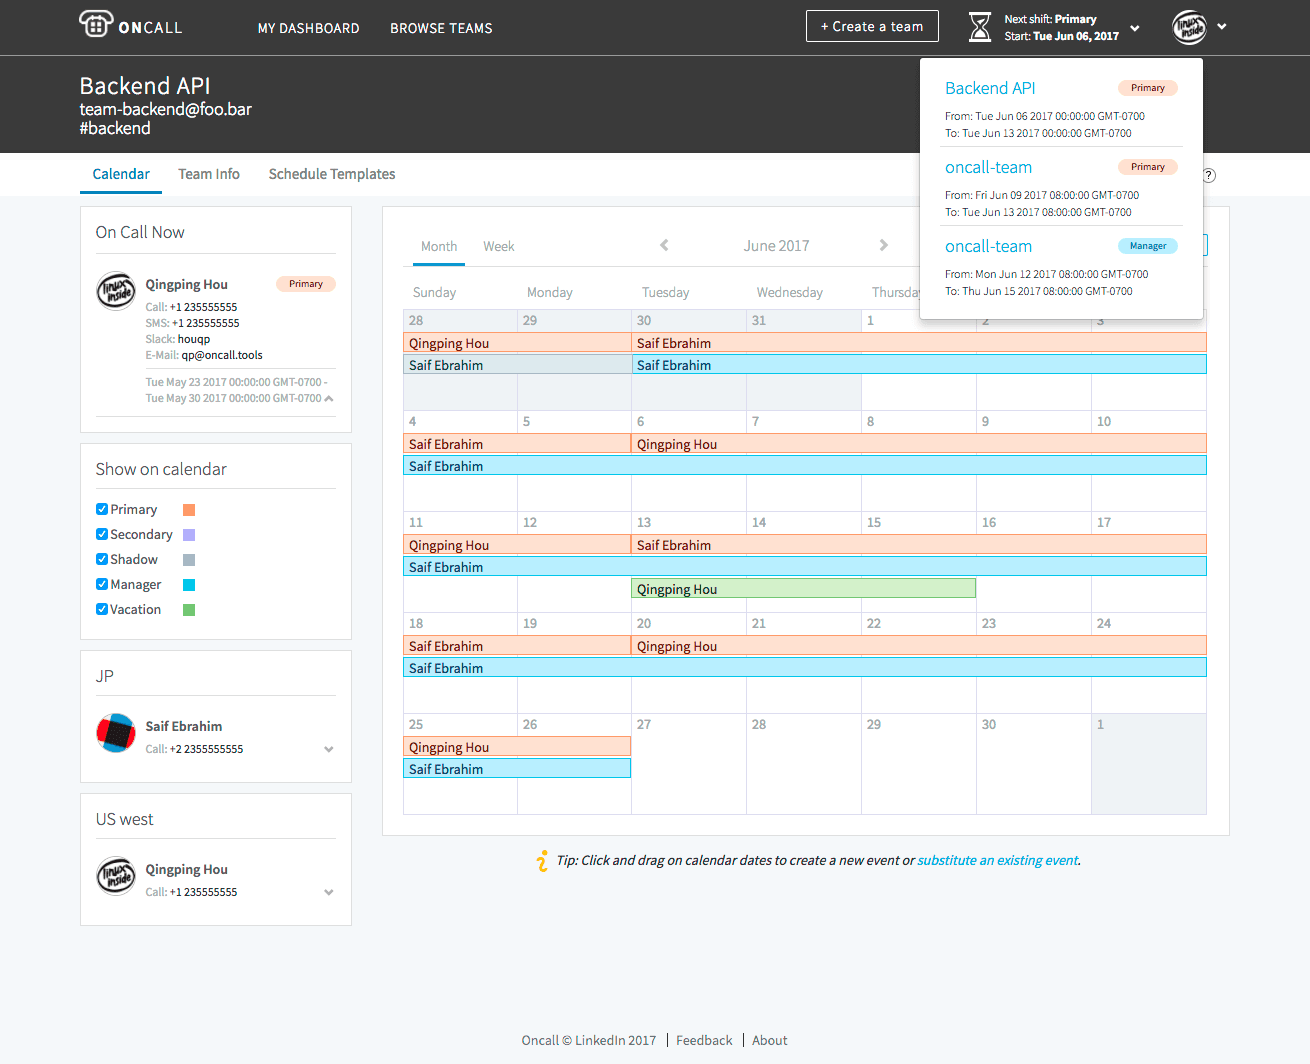Disable the Secondary calendar layer
Image resolution: width=1310 pixels, height=1064 pixels.
click(101, 534)
